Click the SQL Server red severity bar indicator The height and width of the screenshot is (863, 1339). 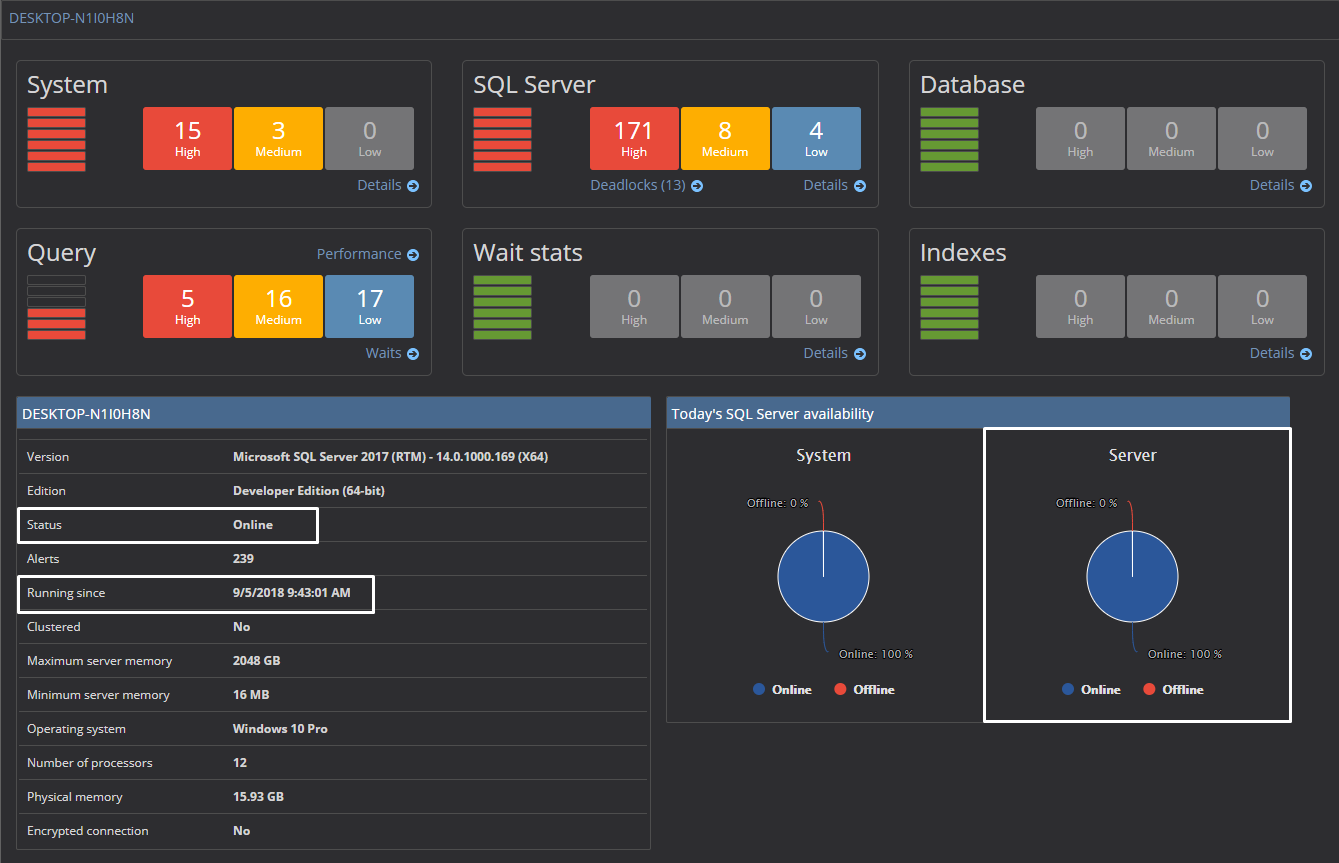(502, 139)
